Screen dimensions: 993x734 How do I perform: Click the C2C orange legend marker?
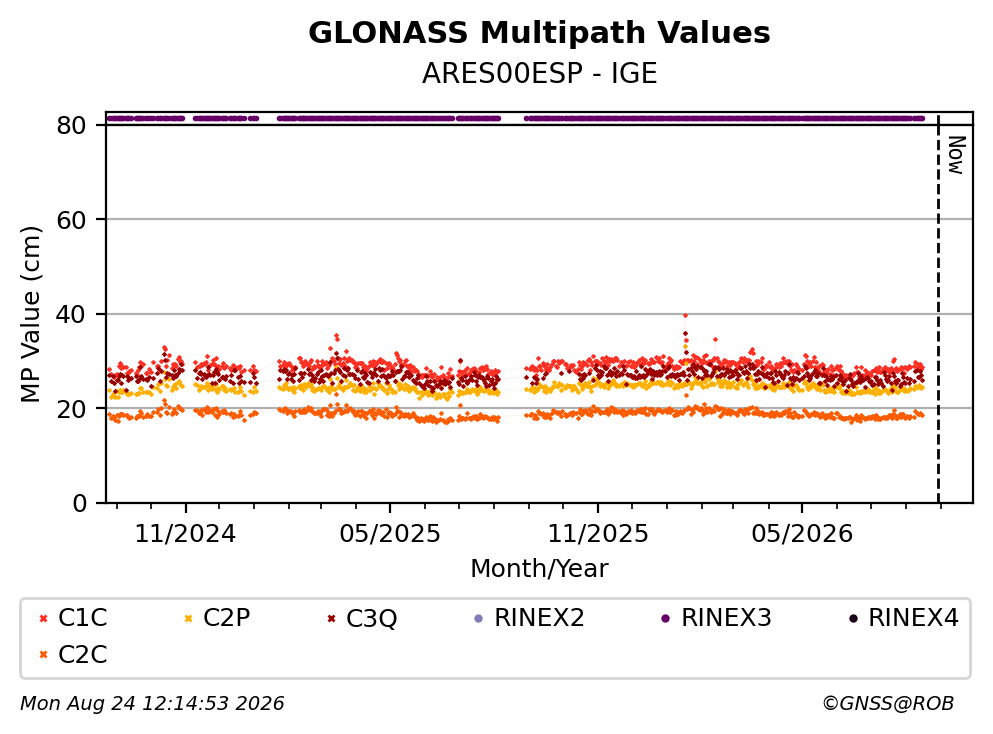(43, 655)
